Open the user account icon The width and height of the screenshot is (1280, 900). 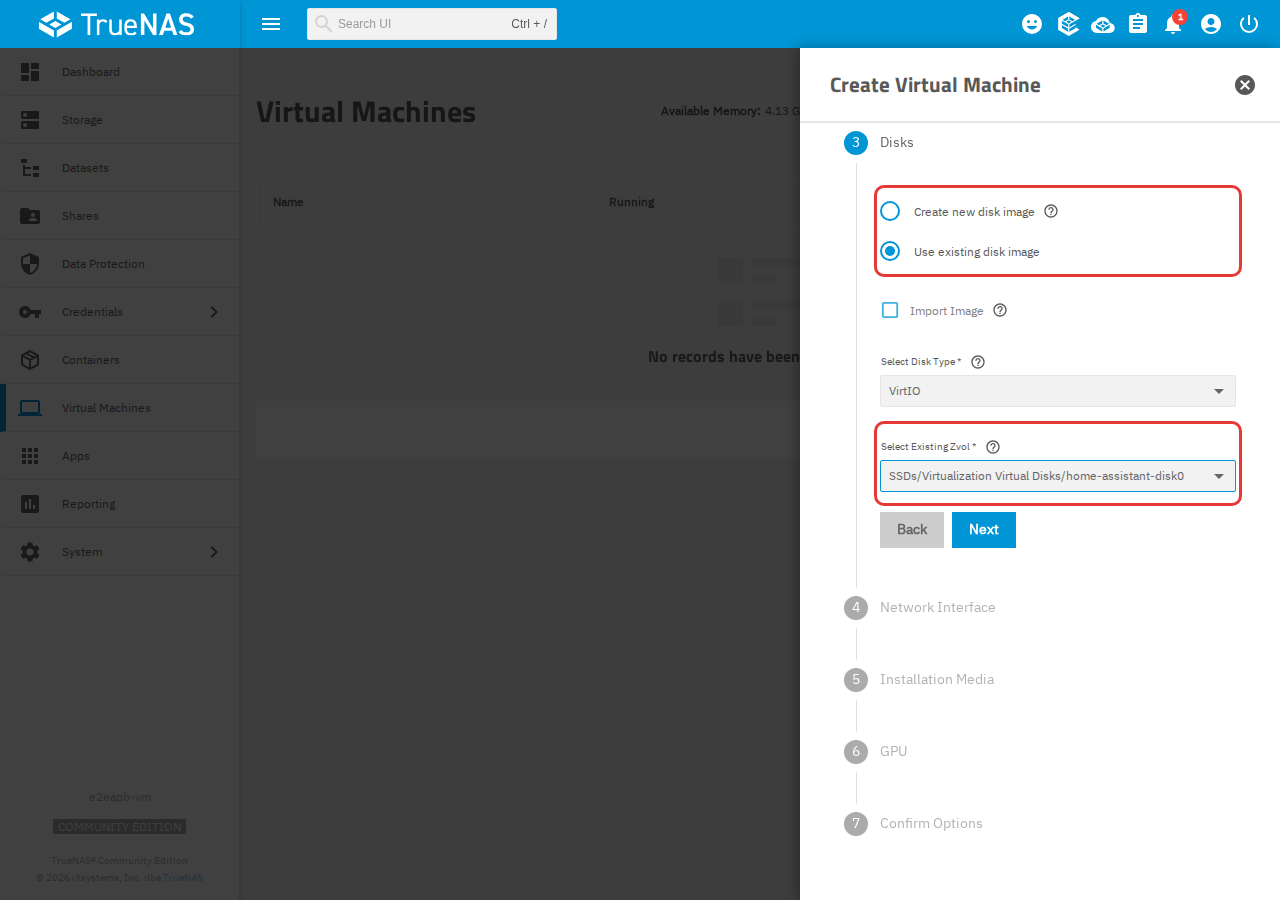pyautogui.click(x=1211, y=24)
